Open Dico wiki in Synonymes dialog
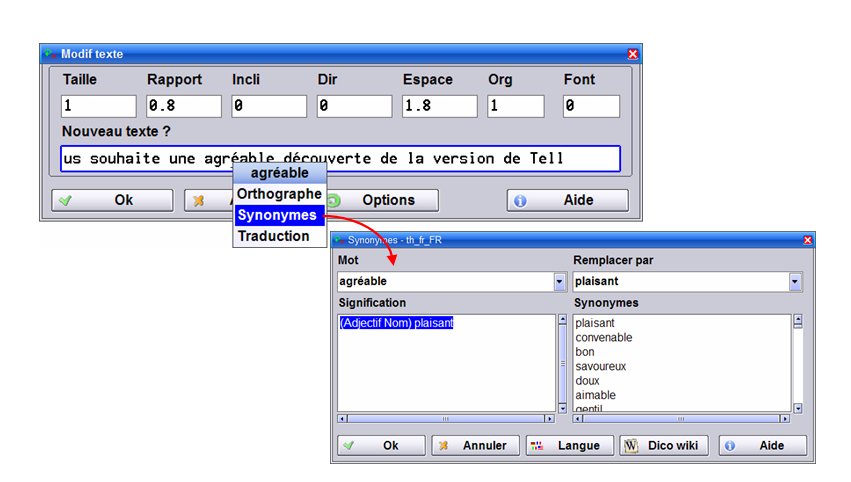 664,446
